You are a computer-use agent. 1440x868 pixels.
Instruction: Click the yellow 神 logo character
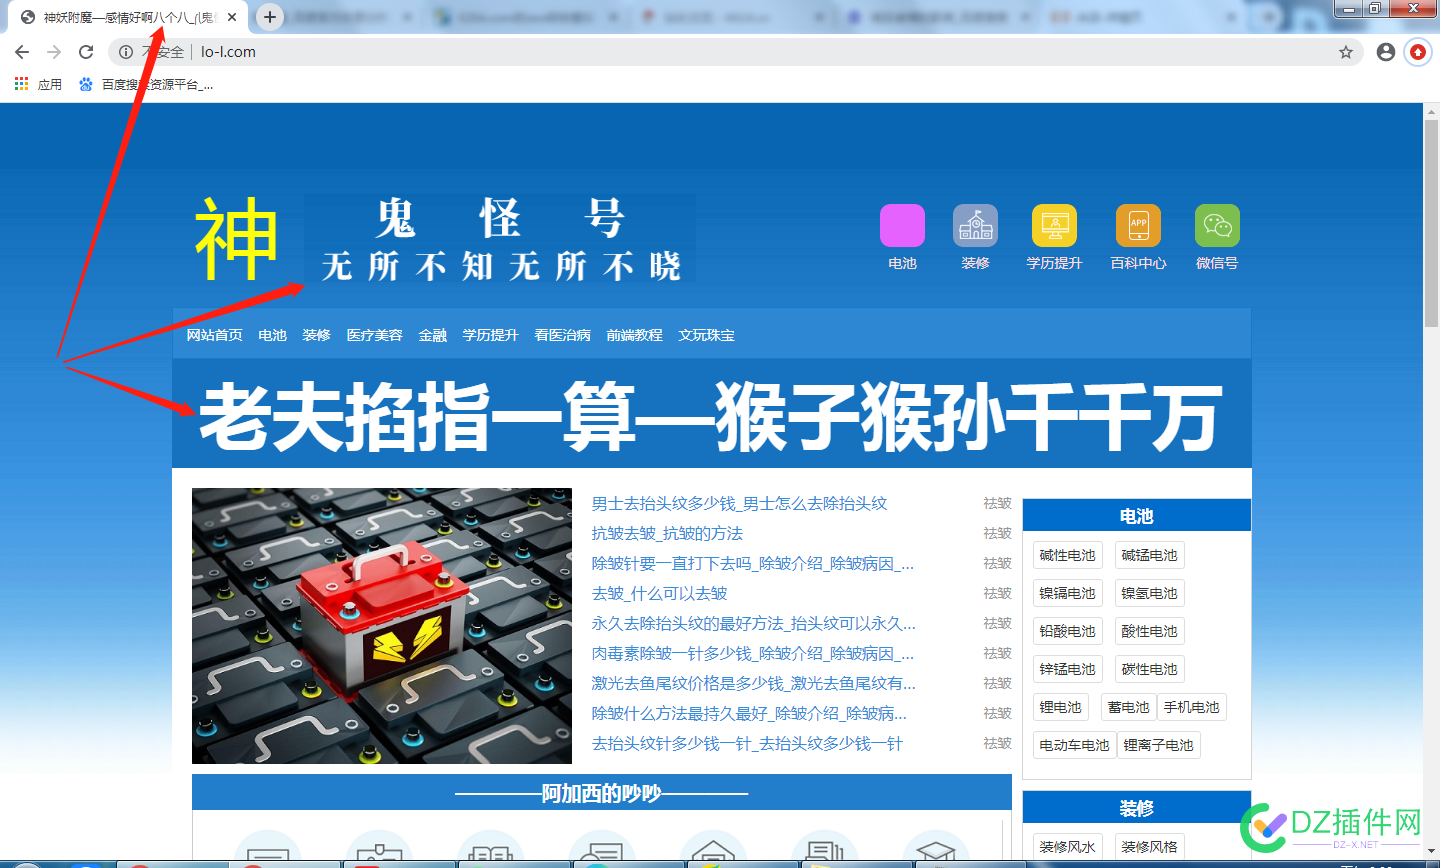(236, 239)
